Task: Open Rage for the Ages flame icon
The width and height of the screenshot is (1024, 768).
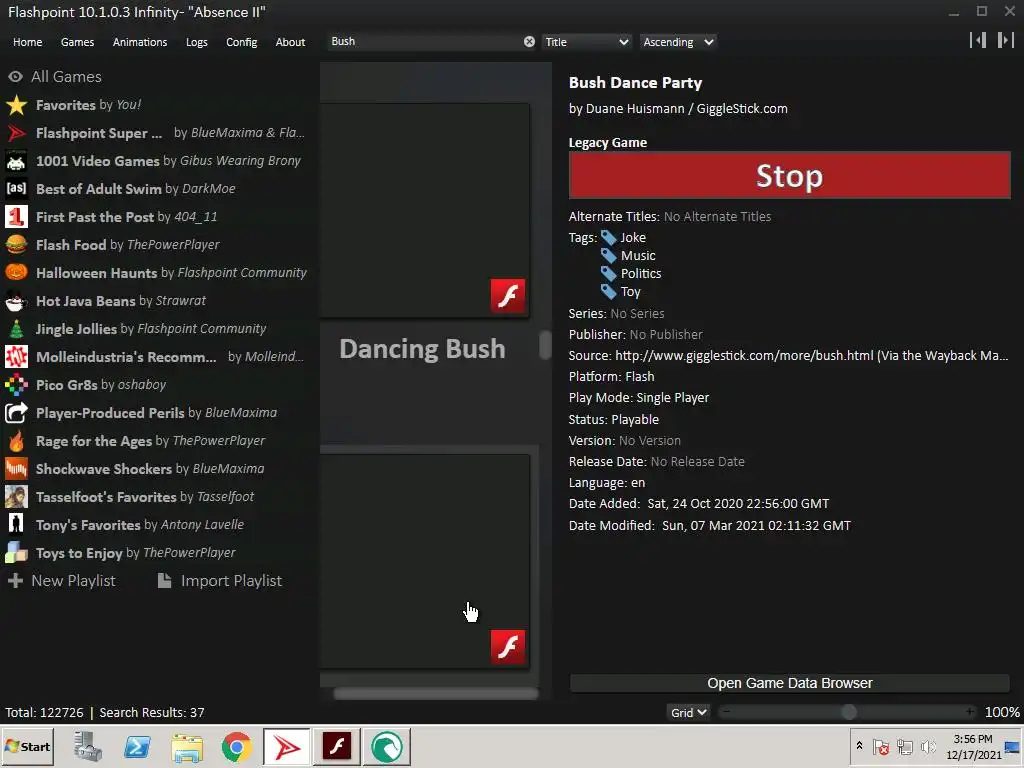Action: [x=16, y=441]
